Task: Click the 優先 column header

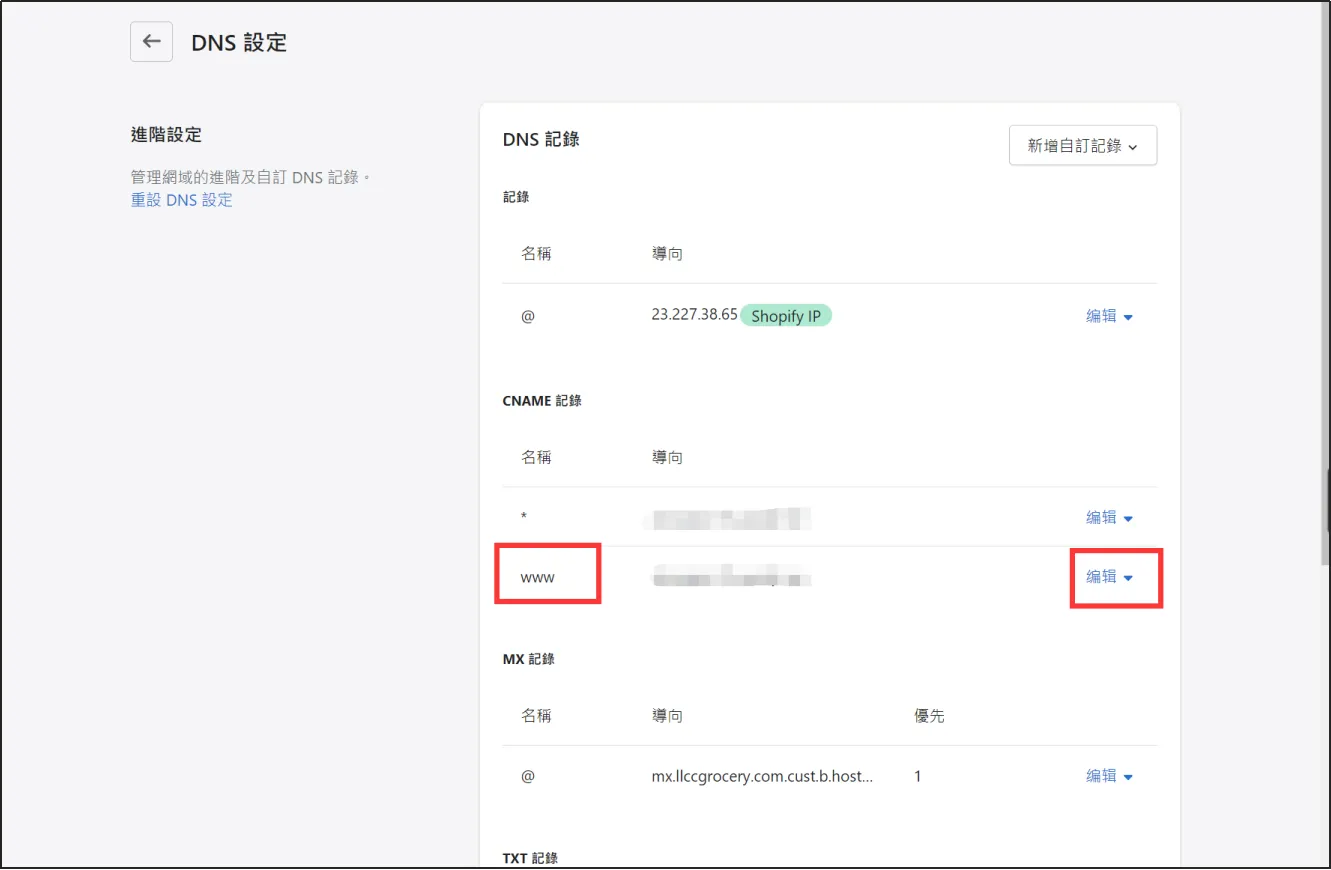Action: (x=929, y=716)
